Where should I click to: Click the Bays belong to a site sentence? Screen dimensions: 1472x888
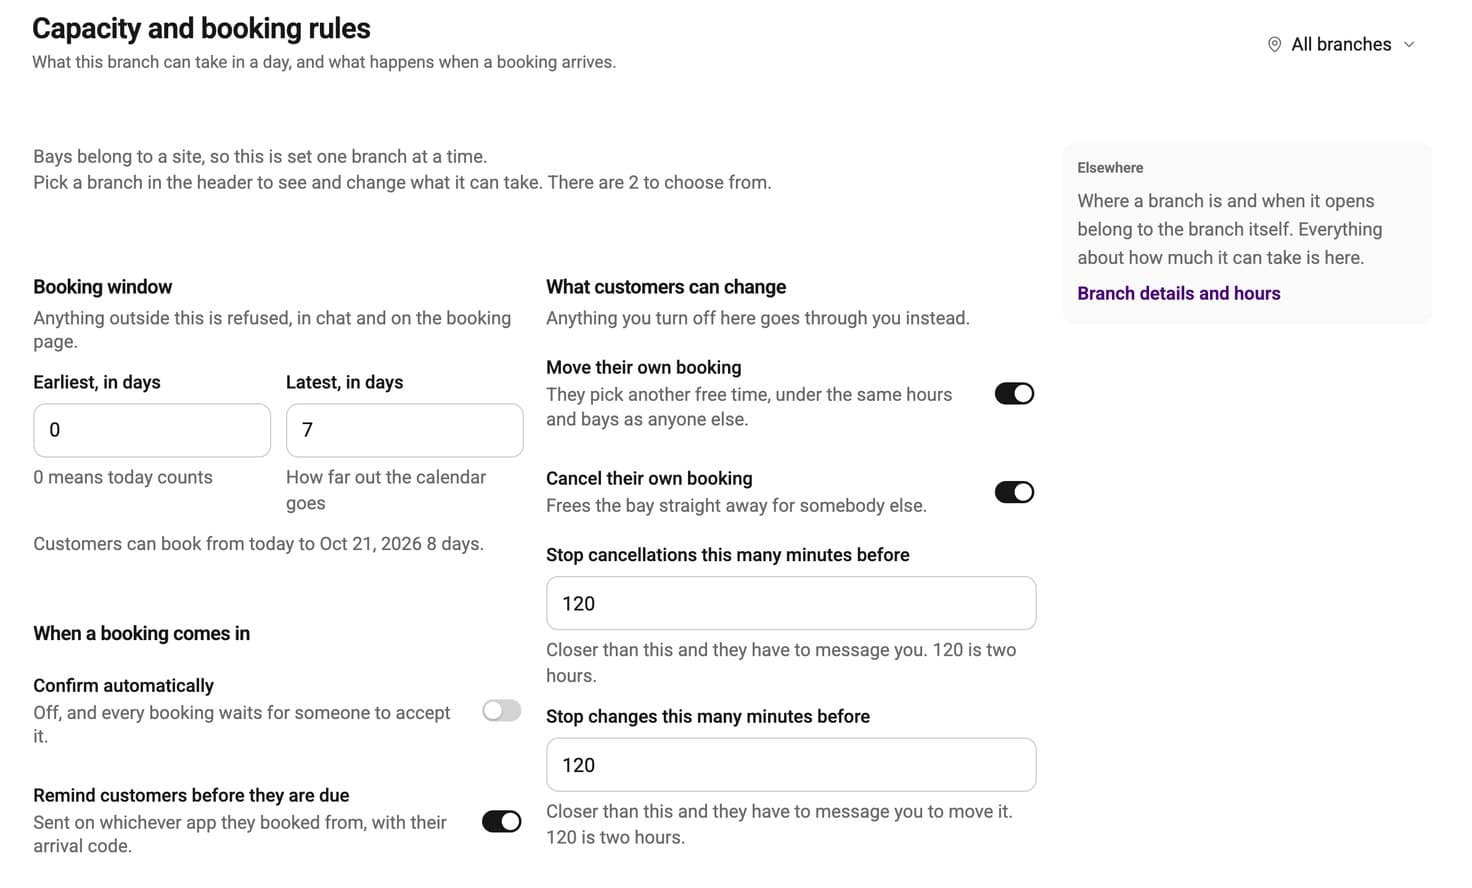[260, 156]
